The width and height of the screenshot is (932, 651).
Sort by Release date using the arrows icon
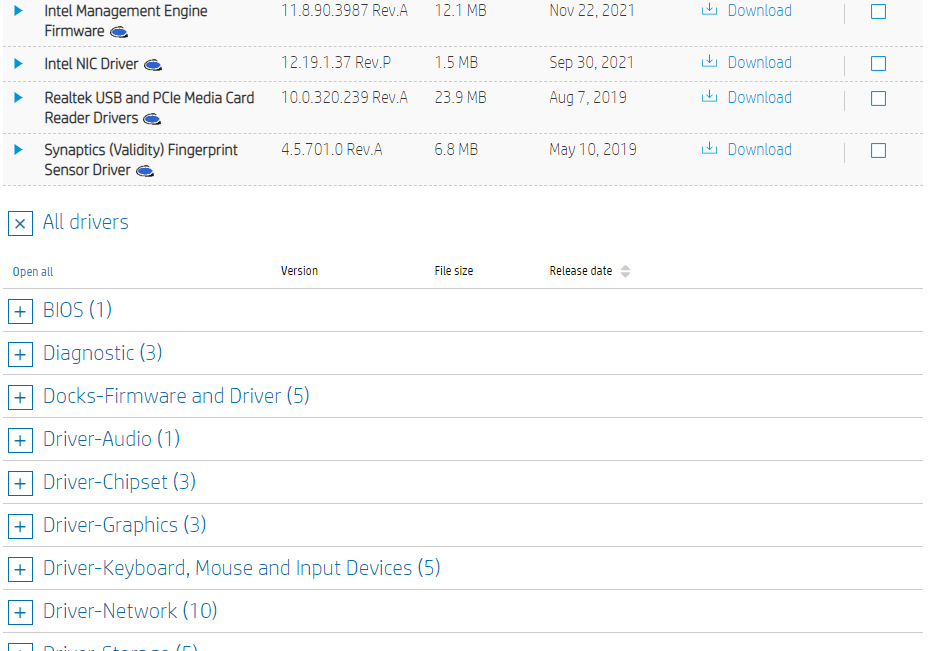(625, 271)
